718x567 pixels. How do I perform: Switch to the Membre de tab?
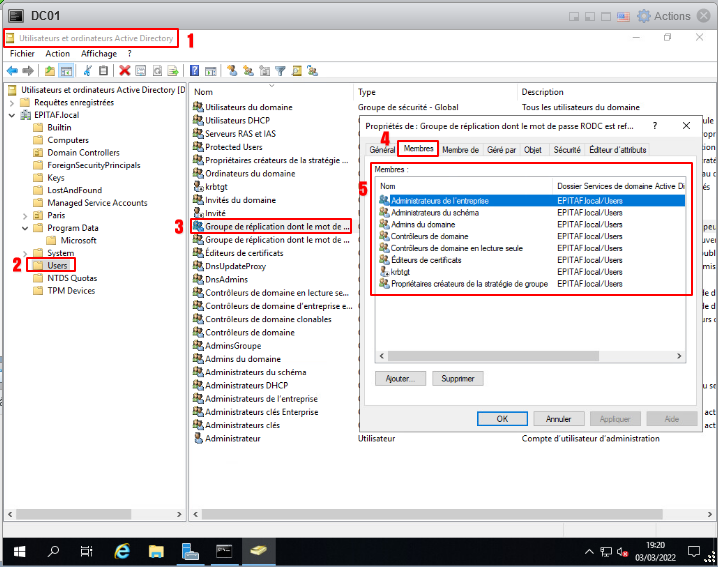point(460,150)
